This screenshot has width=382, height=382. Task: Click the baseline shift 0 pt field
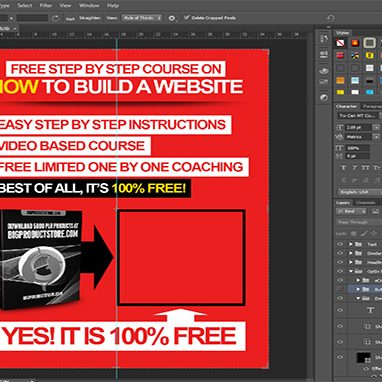click(357, 156)
